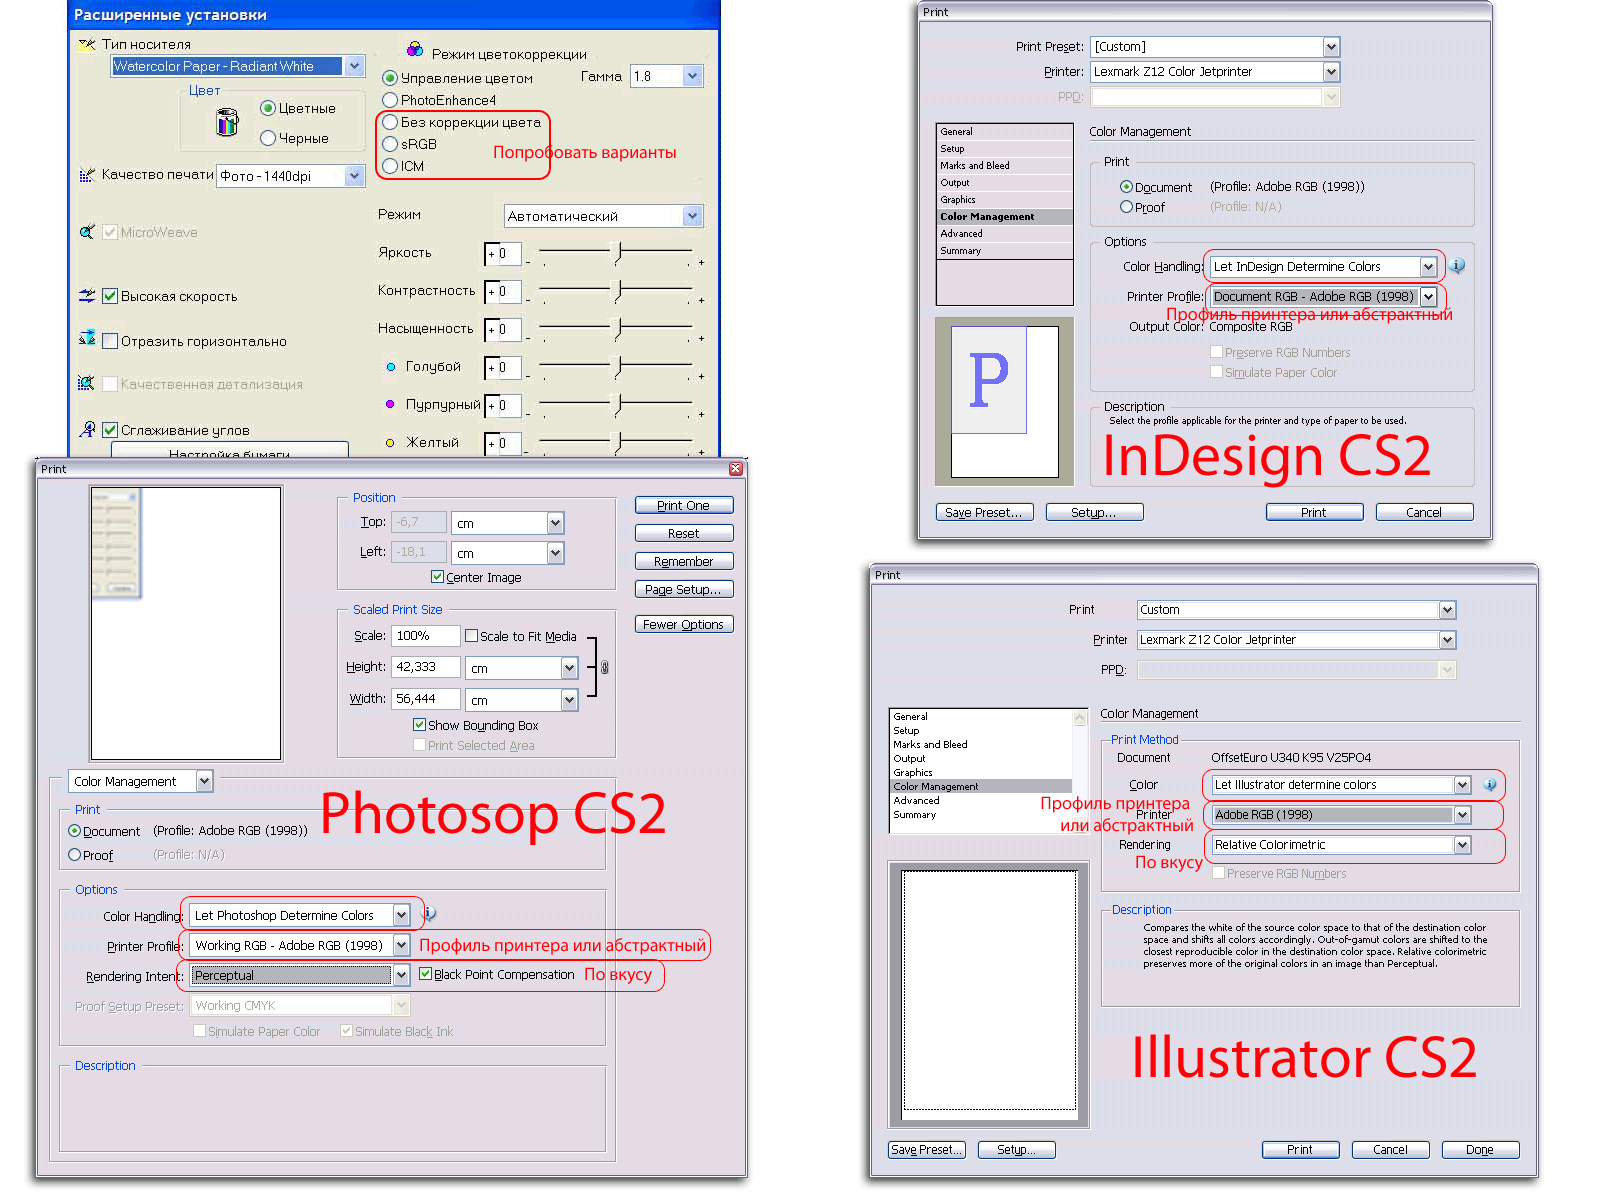
Task: Close the Photoshop Print dialog
Action: [x=736, y=469]
